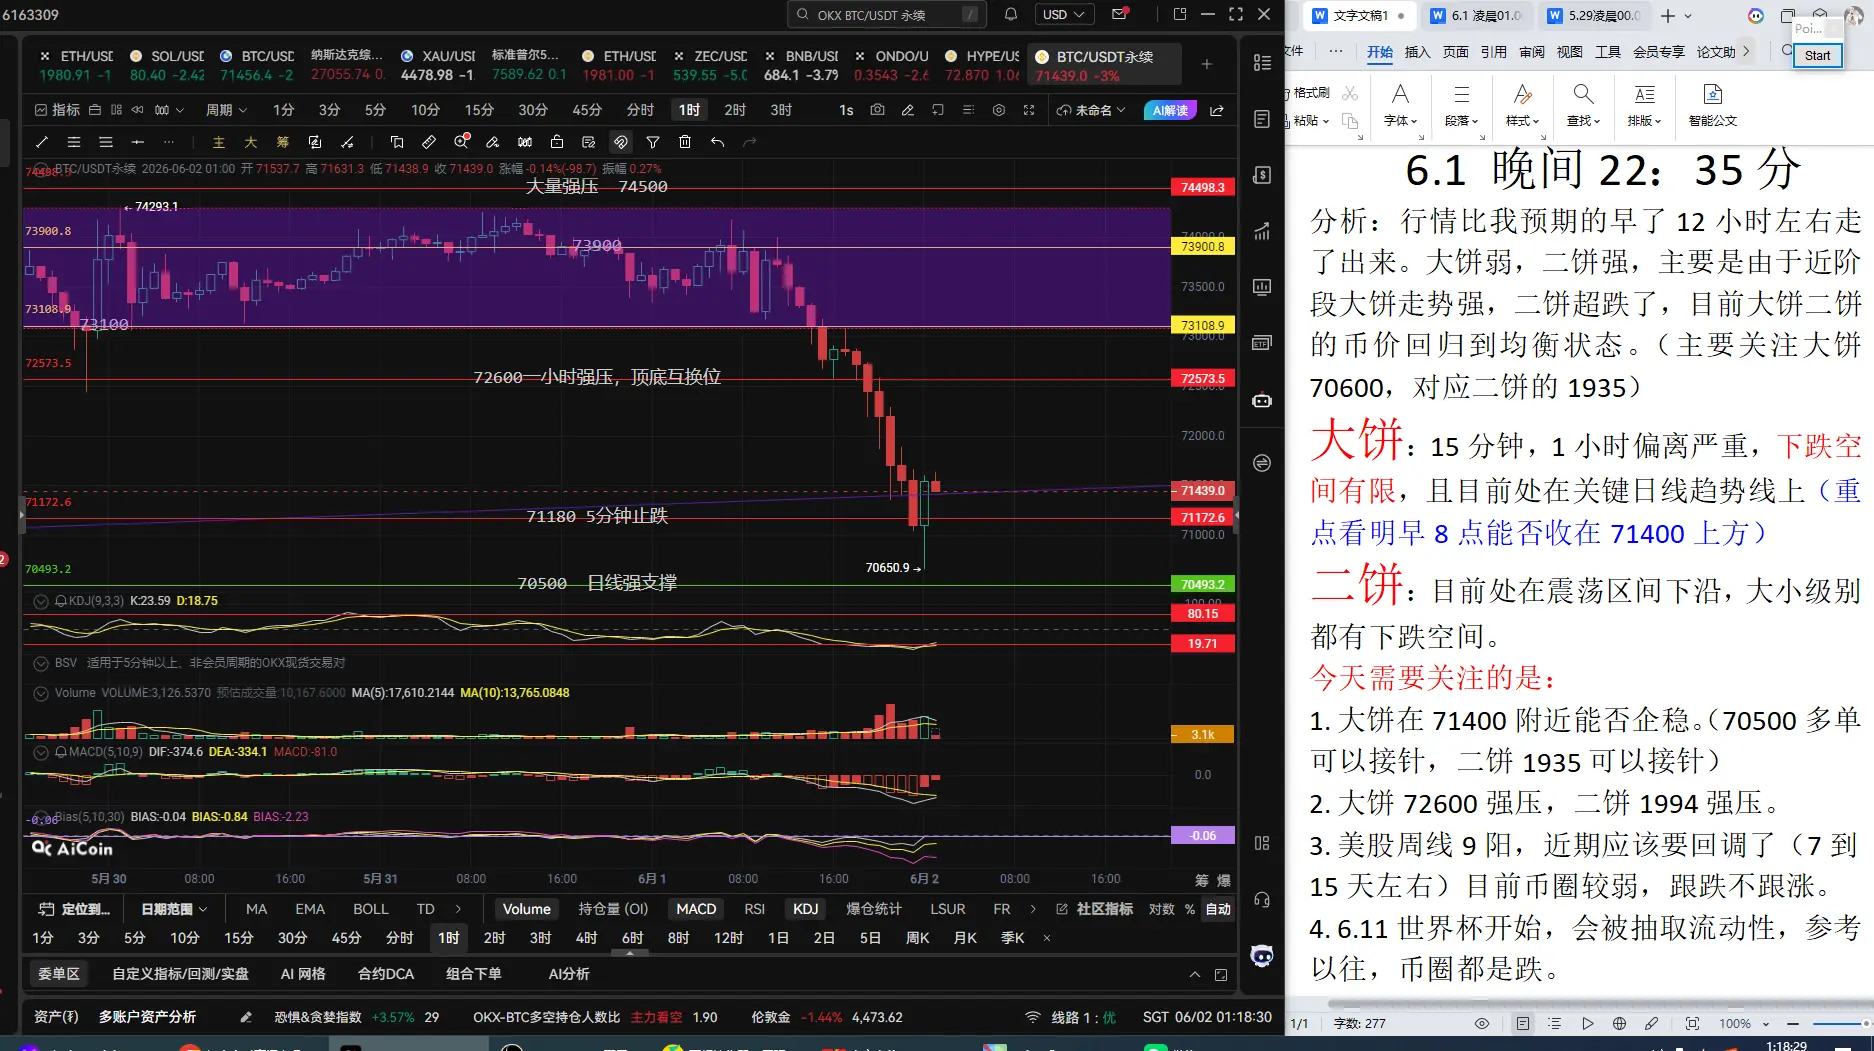The width and height of the screenshot is (1874, 1051).
Task: Open the USD currency dropdown
Action: coord(1063,14)
